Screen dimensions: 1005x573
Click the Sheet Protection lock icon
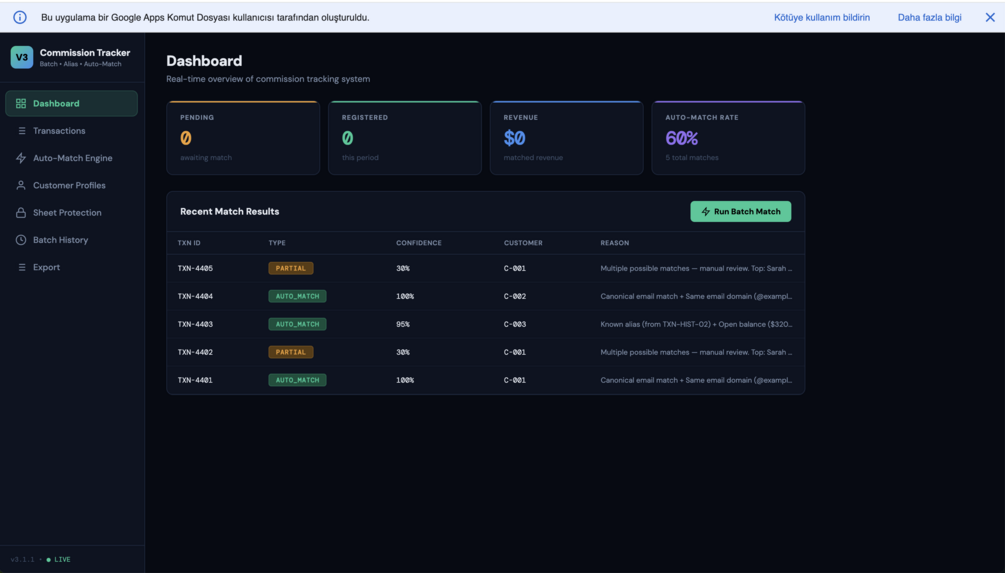[21, 212]
